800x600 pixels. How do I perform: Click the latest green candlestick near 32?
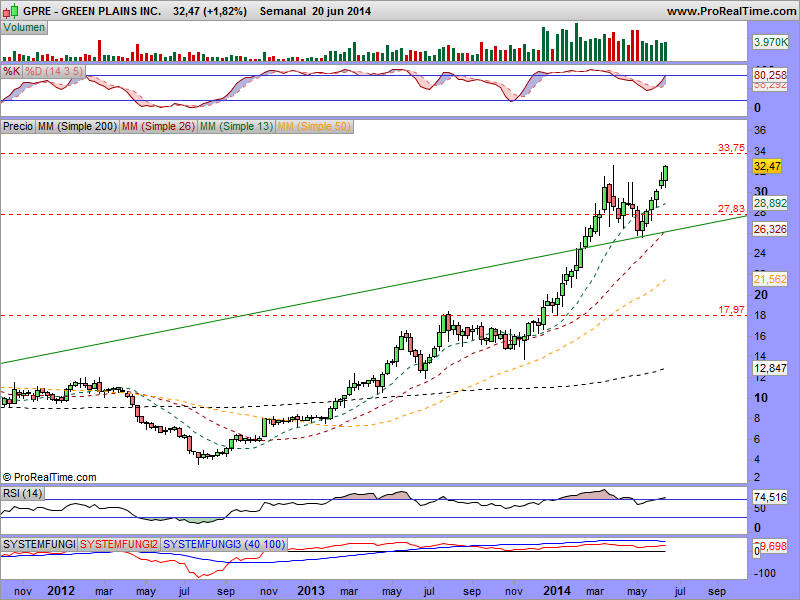click(x=666, y=173)
